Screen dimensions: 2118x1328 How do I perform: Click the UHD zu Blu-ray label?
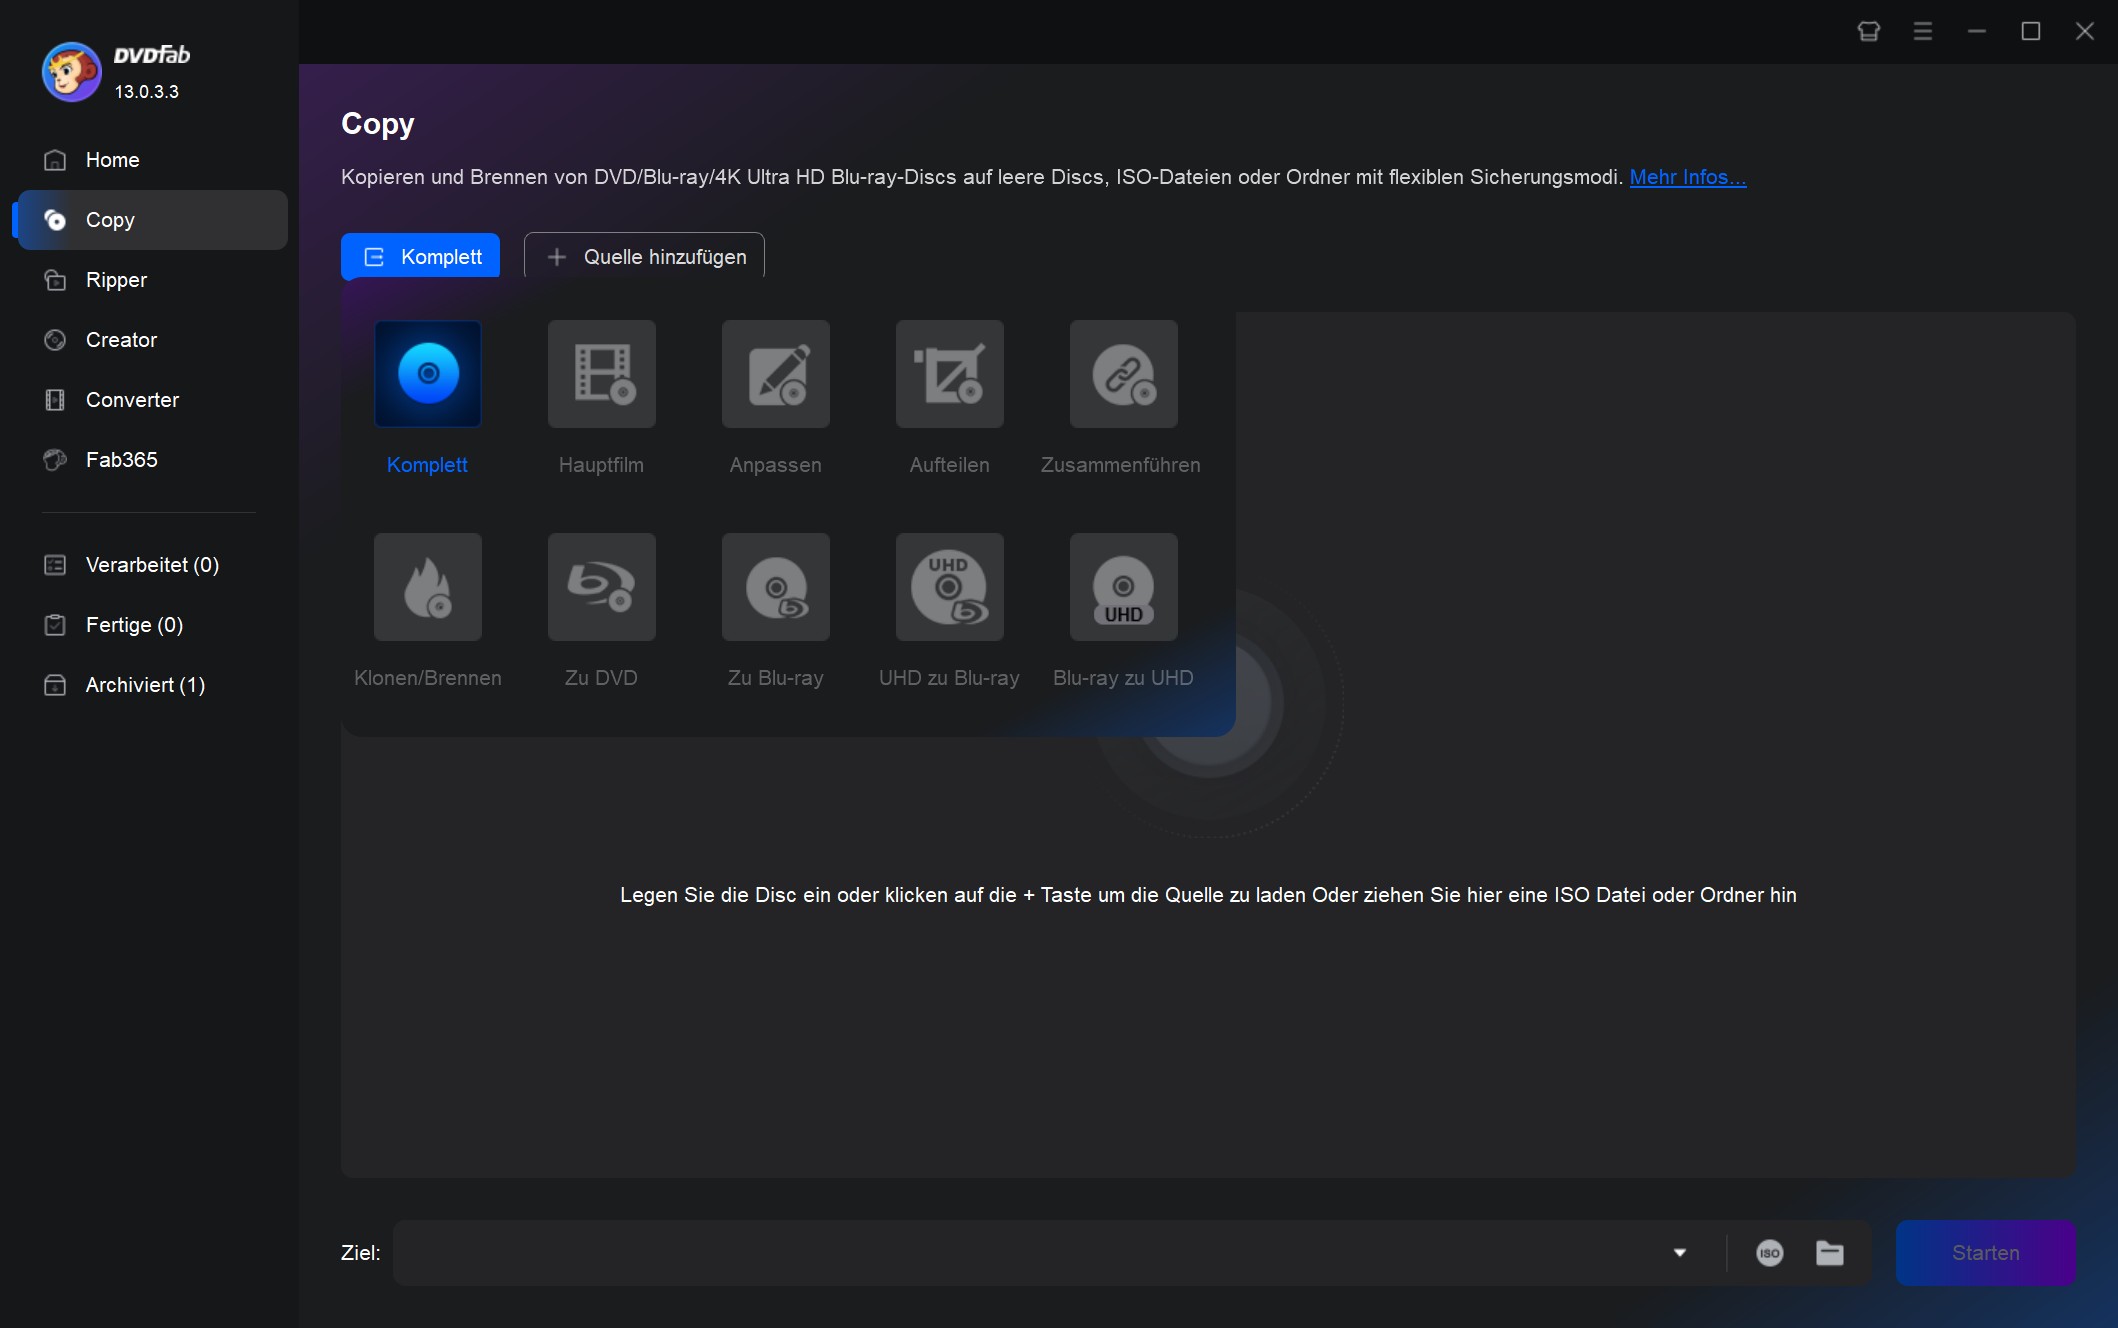coord(949,678)
